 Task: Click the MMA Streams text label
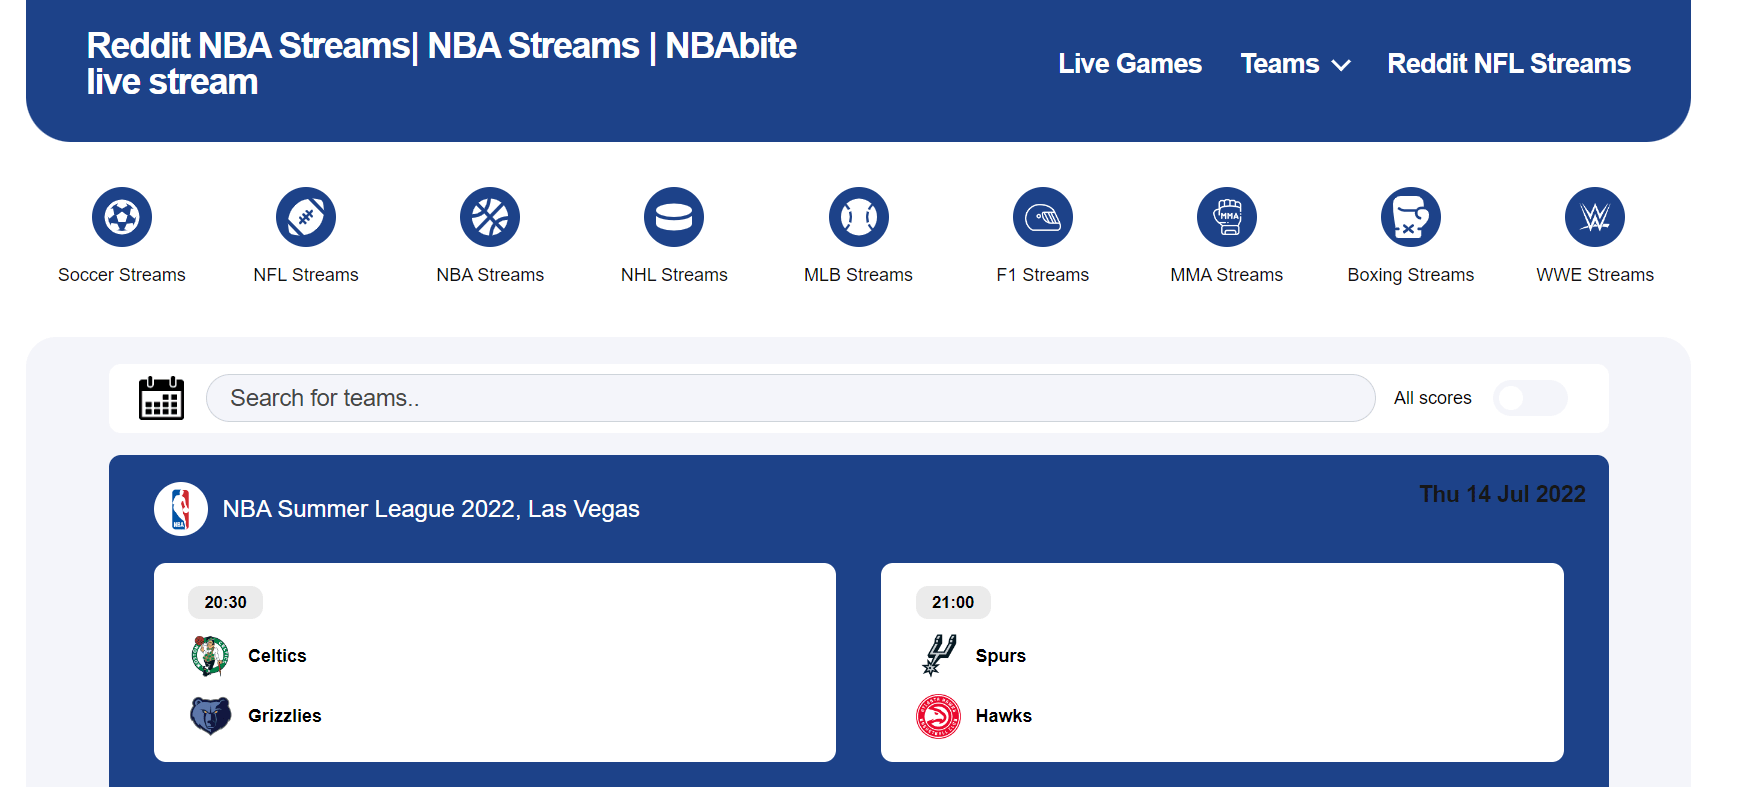coord(1227,275)
